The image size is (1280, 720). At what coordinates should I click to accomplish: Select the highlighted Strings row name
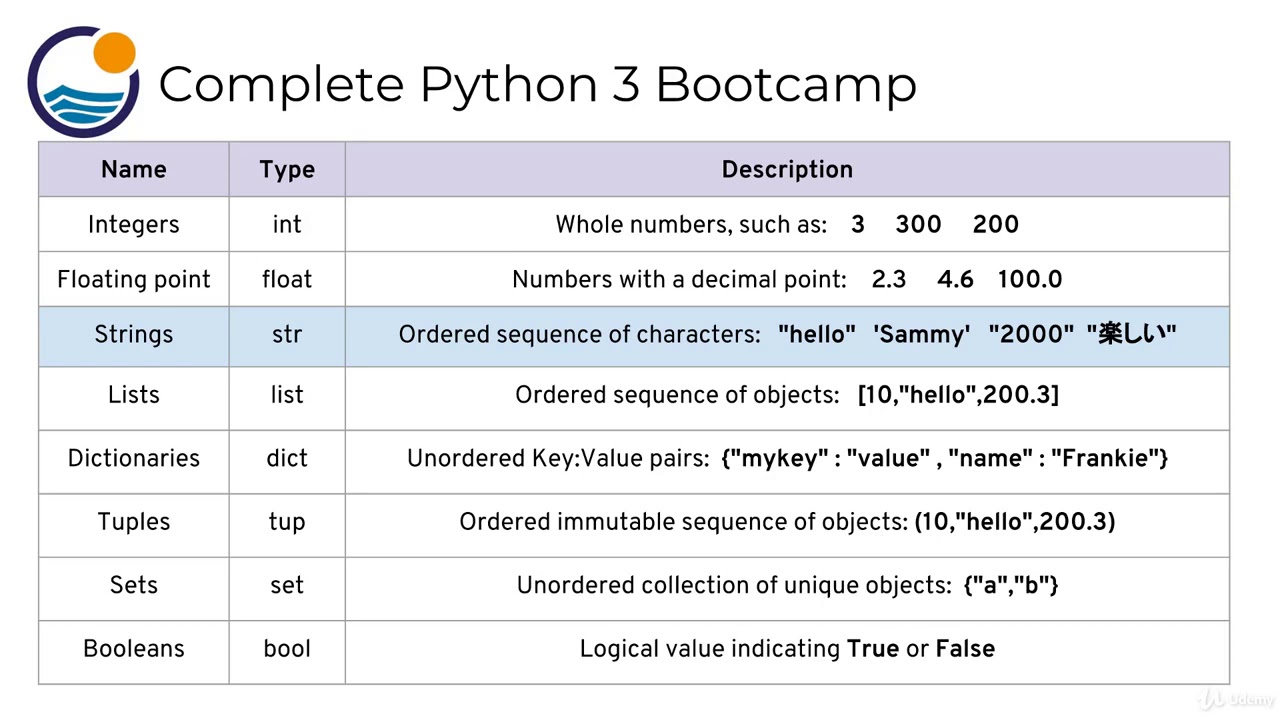coord(134,335)
